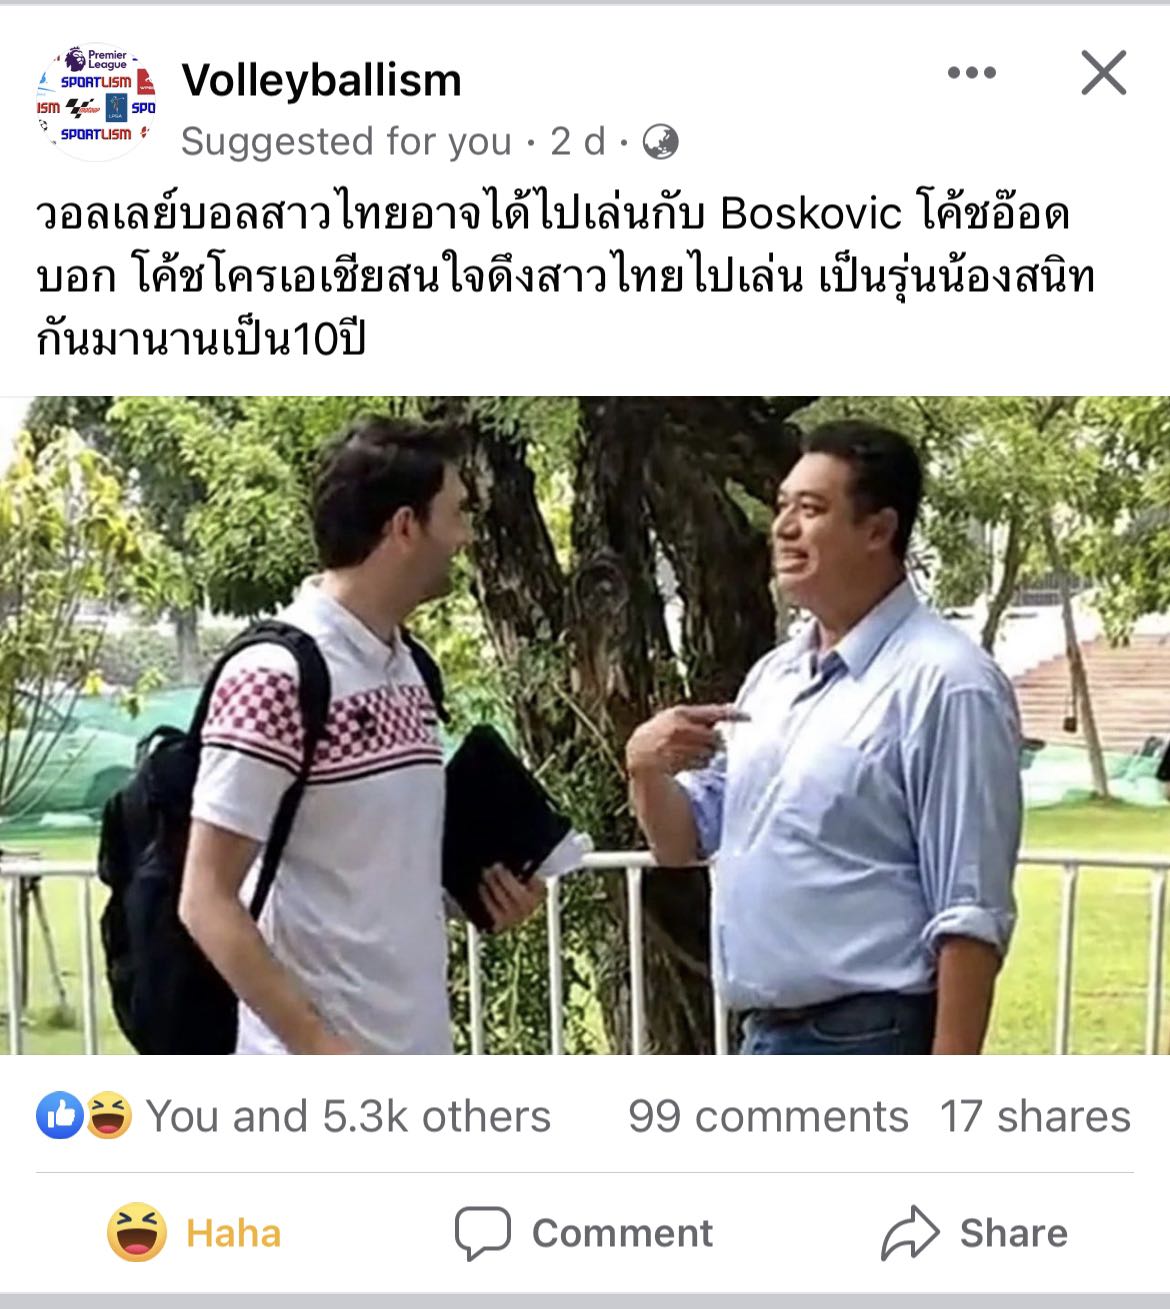
Task: Choose the Share text button
Action: tap(1014, 1233)
